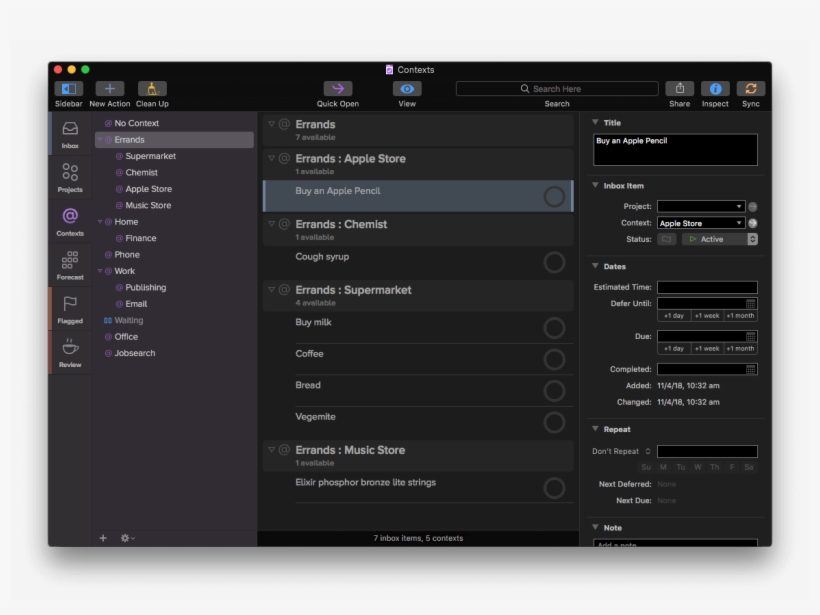The height and width of the screenshot is (615, 820).
Task: Create a New Action from the toolbar
Action: tap(110, 89)
